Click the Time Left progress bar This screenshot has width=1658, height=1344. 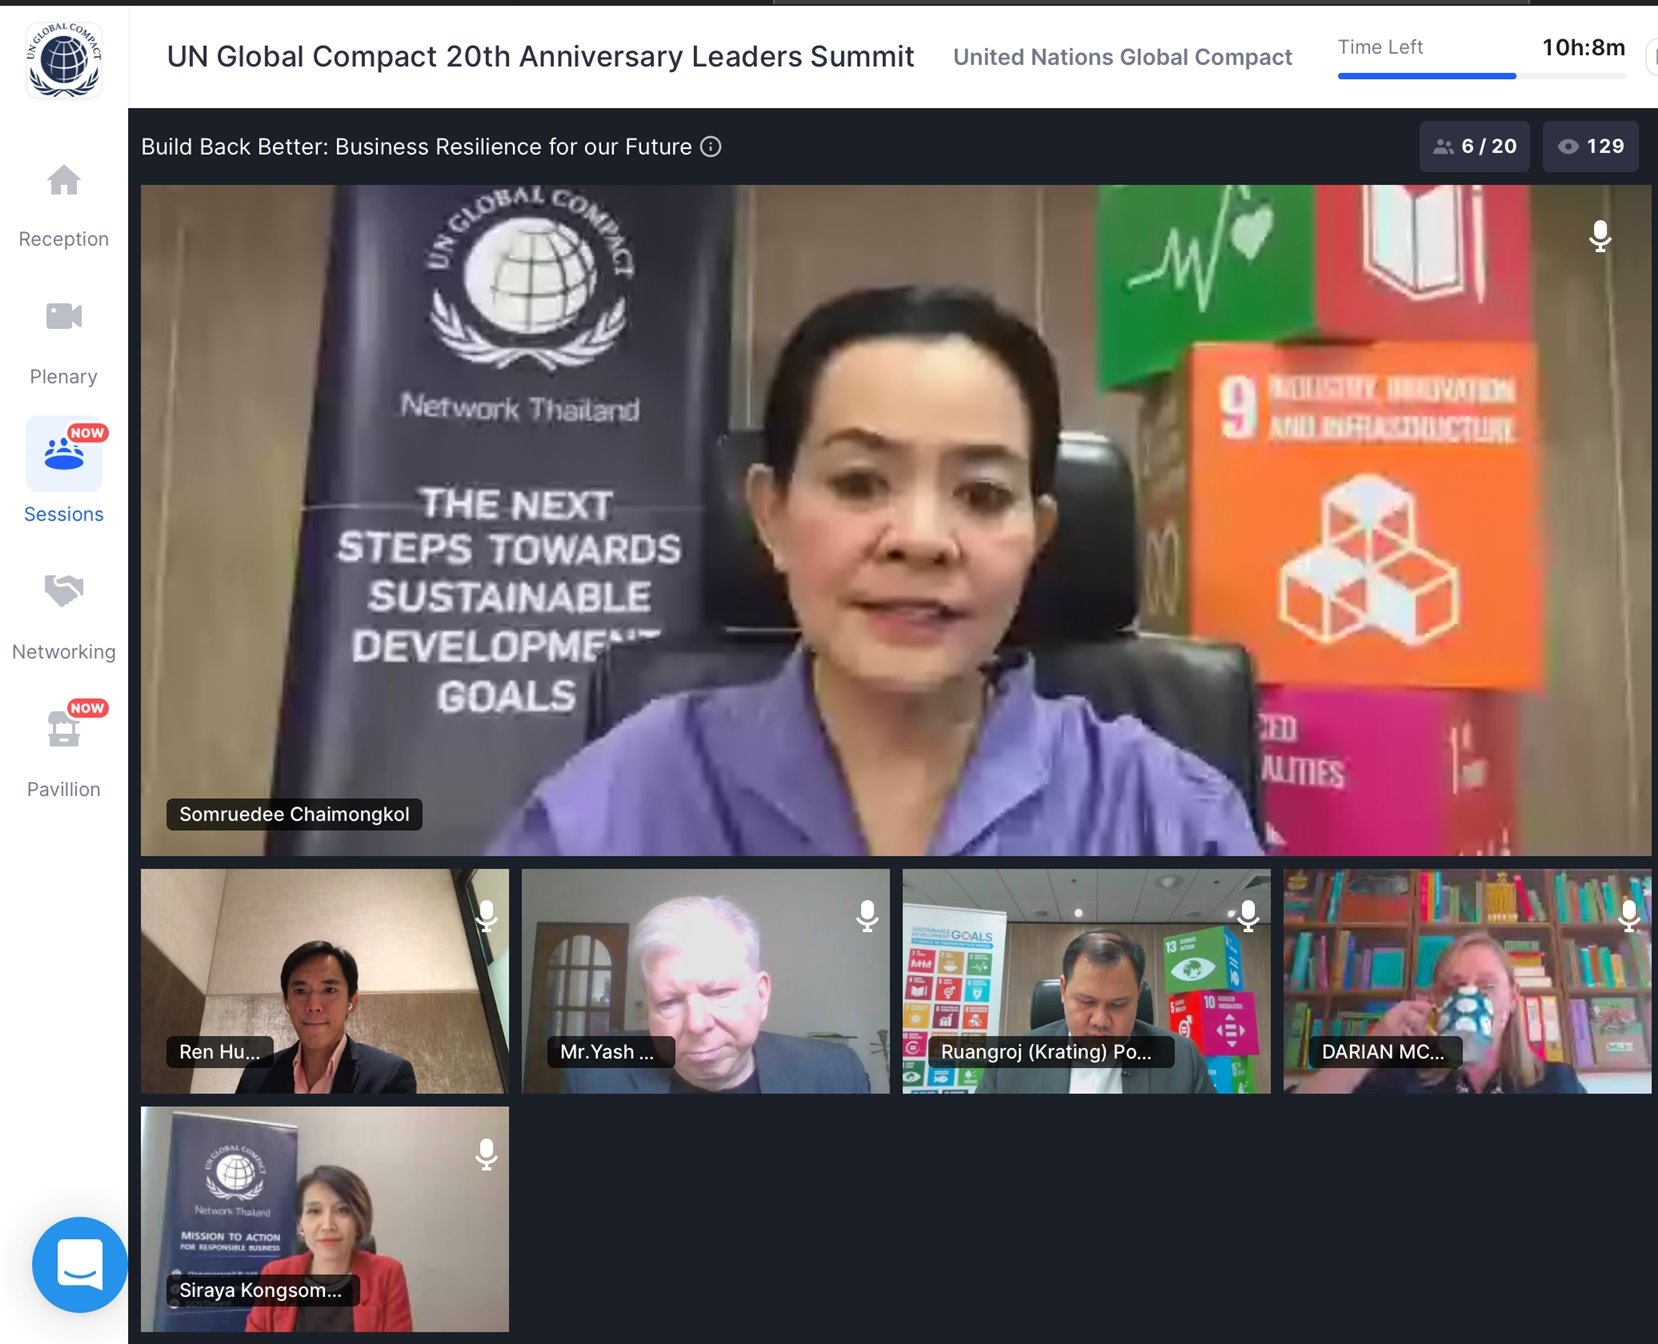pos(1481,76)
